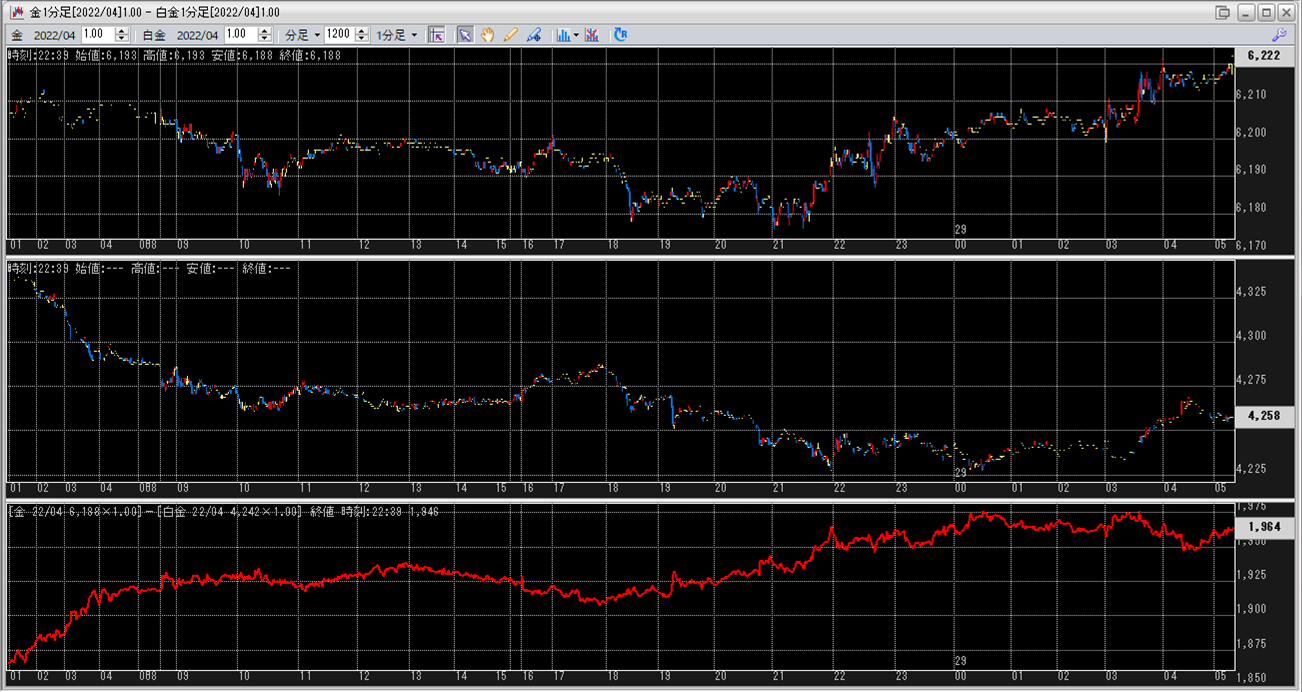Increase the 金 ratio stepper value
1302x692 pixels.
click(122, 31)
